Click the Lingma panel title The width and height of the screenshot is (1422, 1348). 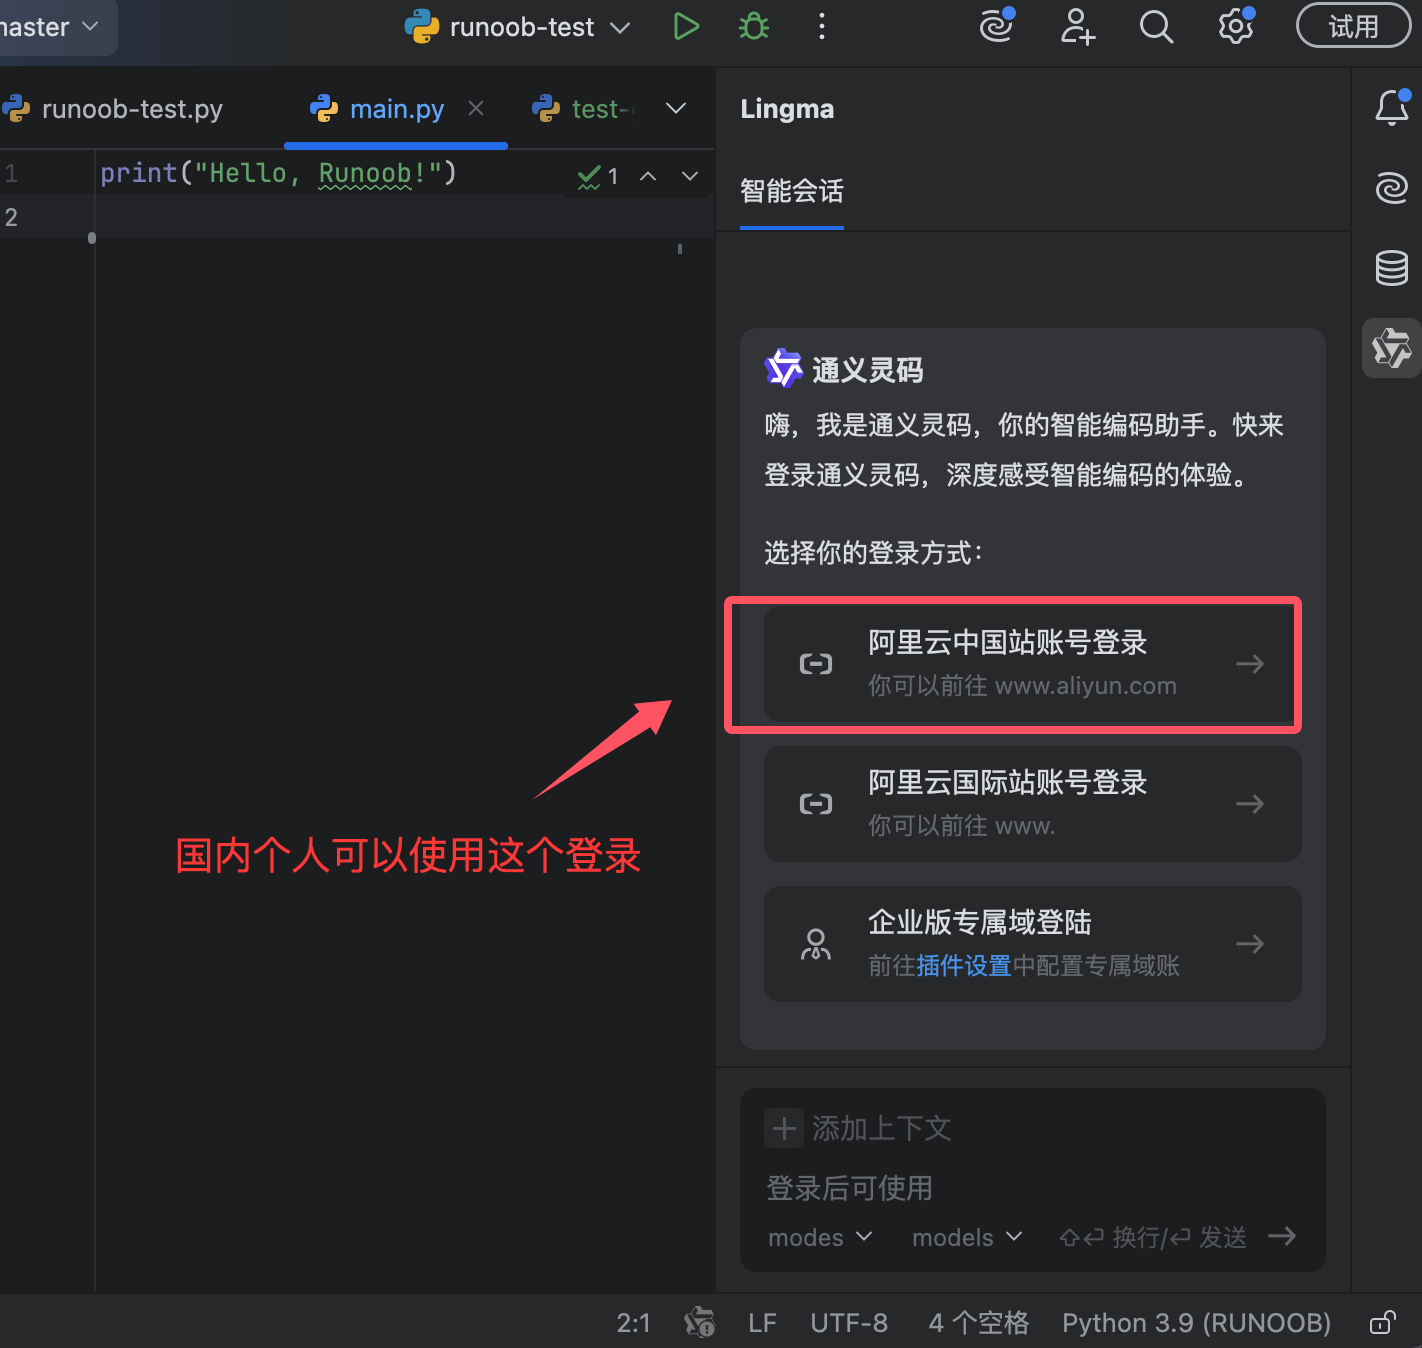click(x=787, y=109)
